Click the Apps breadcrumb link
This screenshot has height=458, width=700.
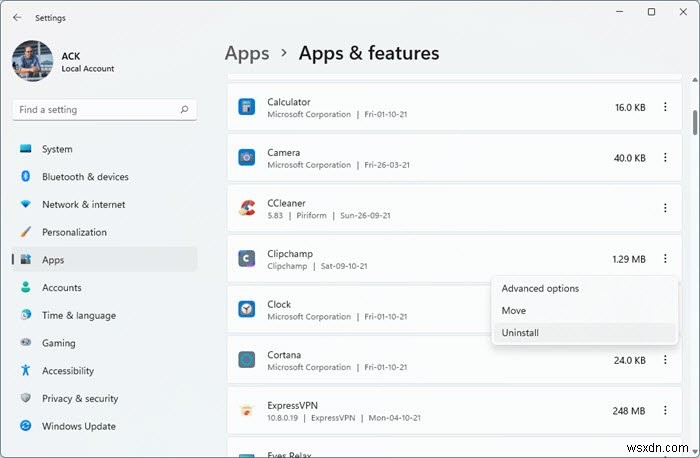coord(247,53)
